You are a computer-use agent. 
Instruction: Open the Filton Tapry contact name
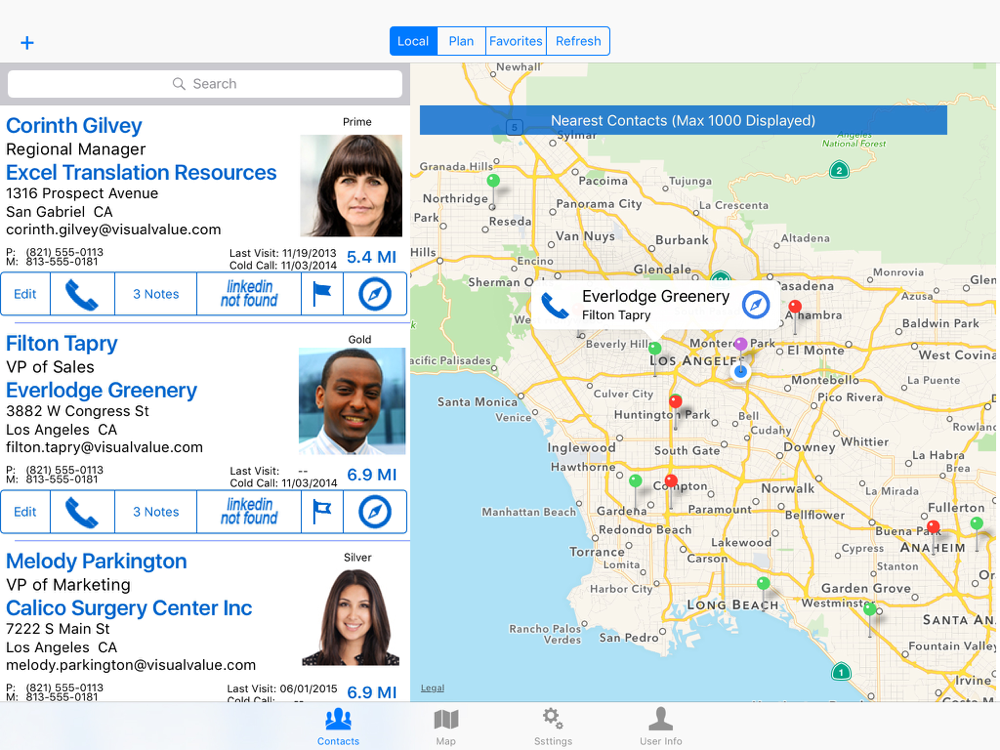tap(62, 344)
